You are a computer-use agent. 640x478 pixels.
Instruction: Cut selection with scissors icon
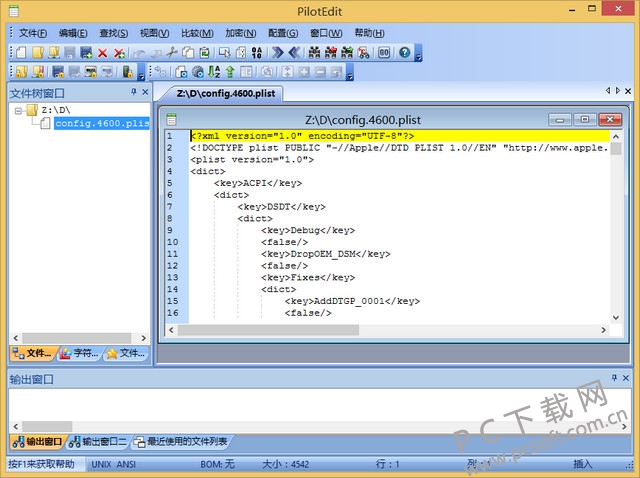172,53
